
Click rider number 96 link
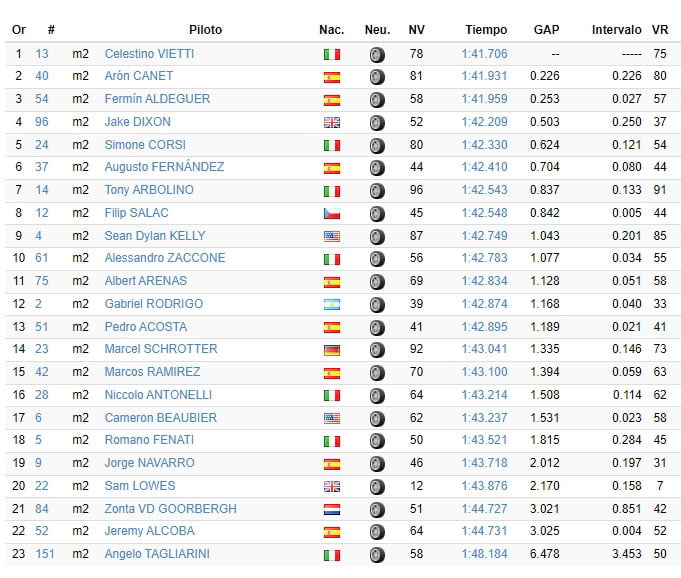[x=42, y=122]
